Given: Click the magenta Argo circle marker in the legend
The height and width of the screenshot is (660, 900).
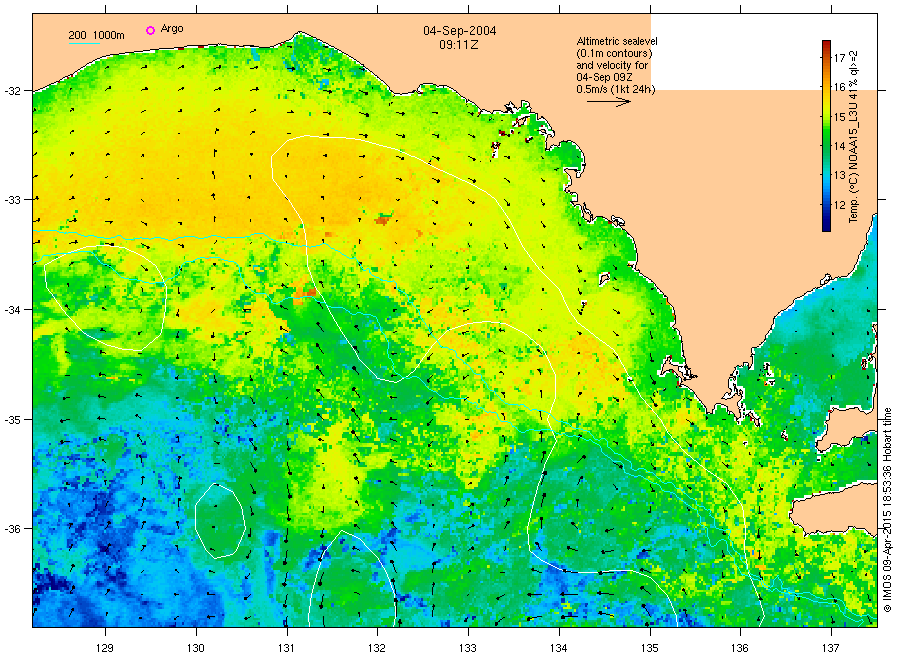Looking at the screenshot, I should pyautogui.click(x=150, y=30).
